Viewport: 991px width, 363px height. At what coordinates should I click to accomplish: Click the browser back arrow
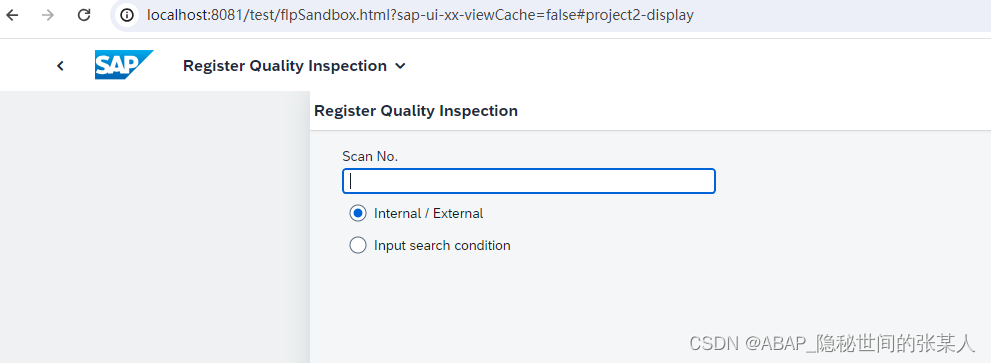[x=12, y=15]
